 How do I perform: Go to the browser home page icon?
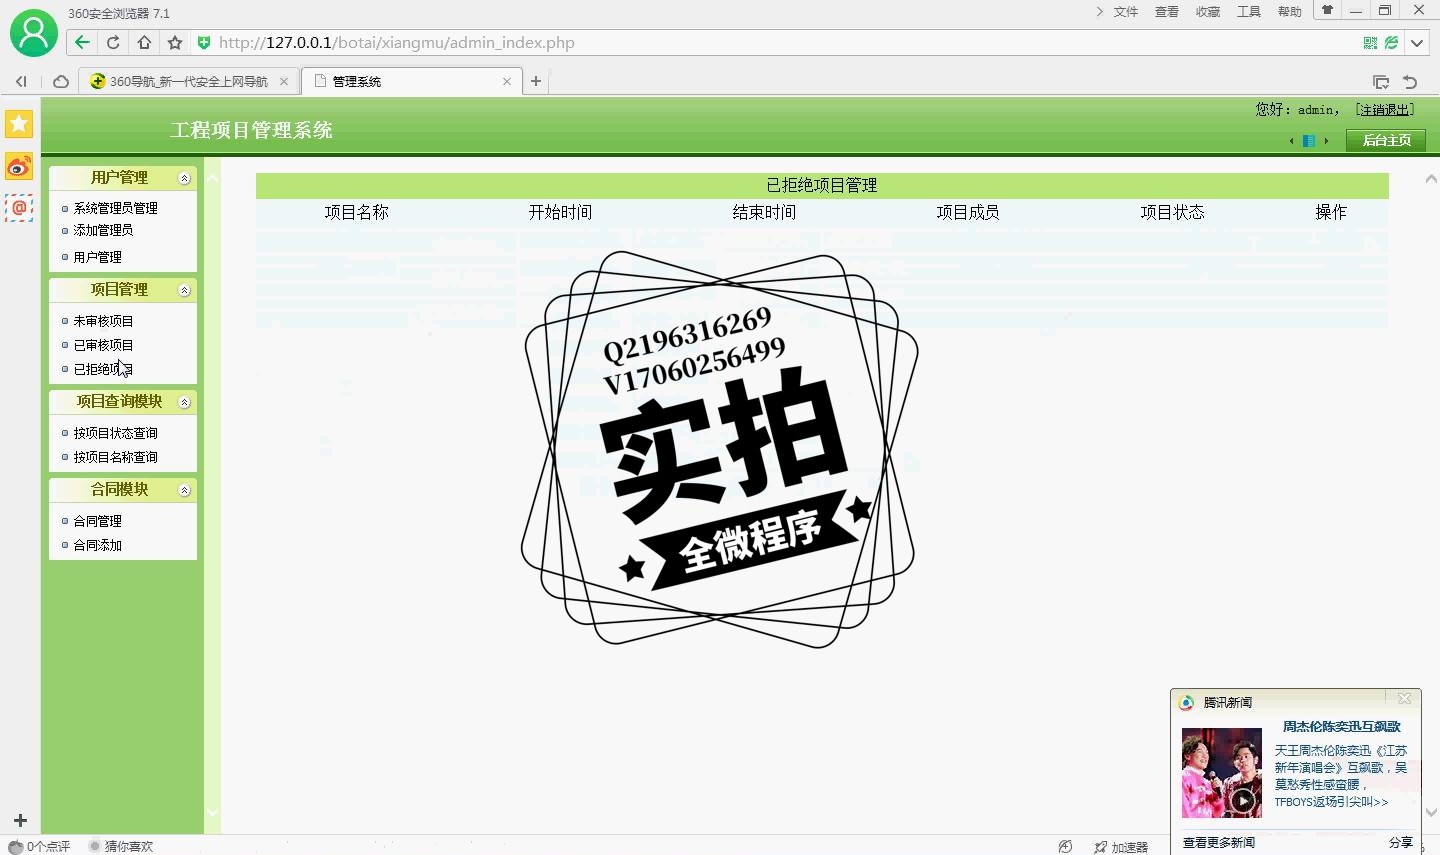point(144,42)
